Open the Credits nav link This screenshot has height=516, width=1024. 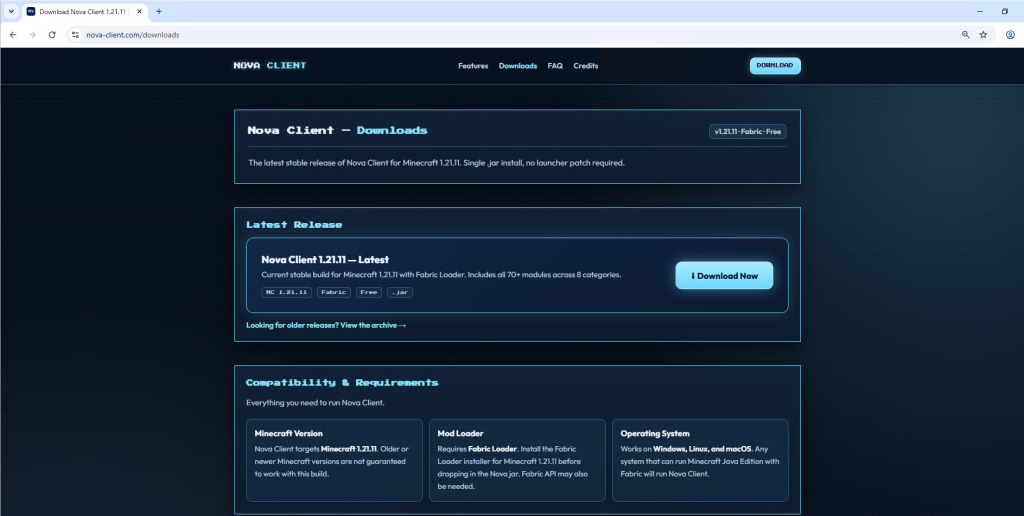(x=586, y=66)
